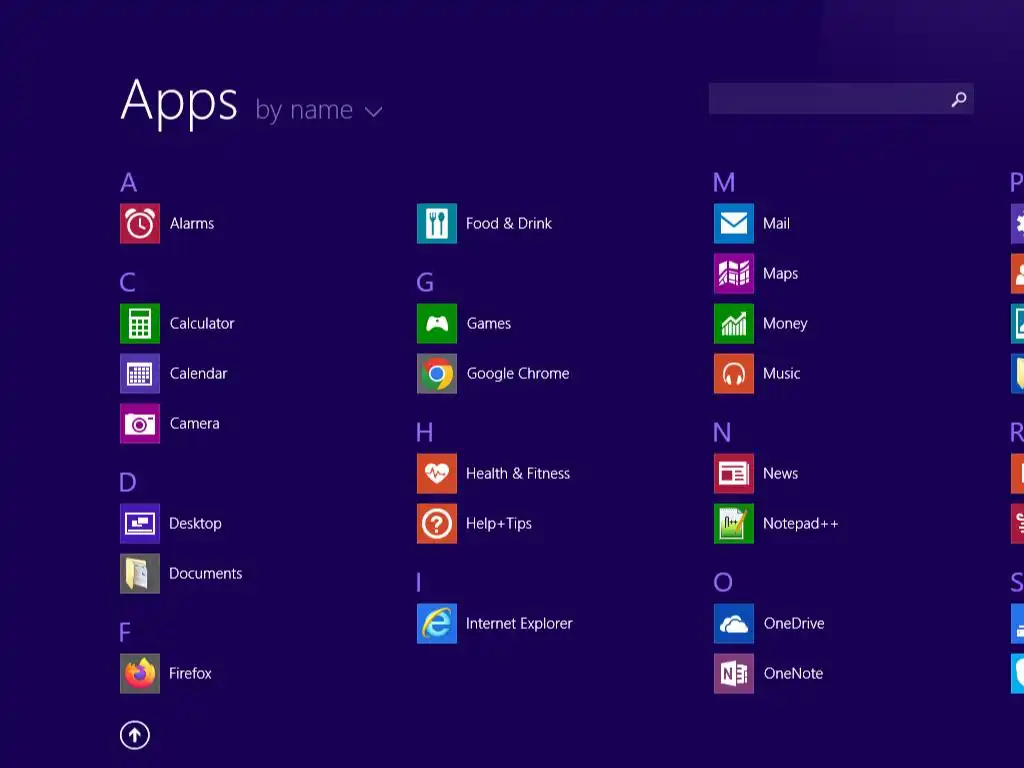Launch Calculator via its green icon
The width and height of the screenshot is (1024, 768).
coord(140,323)
